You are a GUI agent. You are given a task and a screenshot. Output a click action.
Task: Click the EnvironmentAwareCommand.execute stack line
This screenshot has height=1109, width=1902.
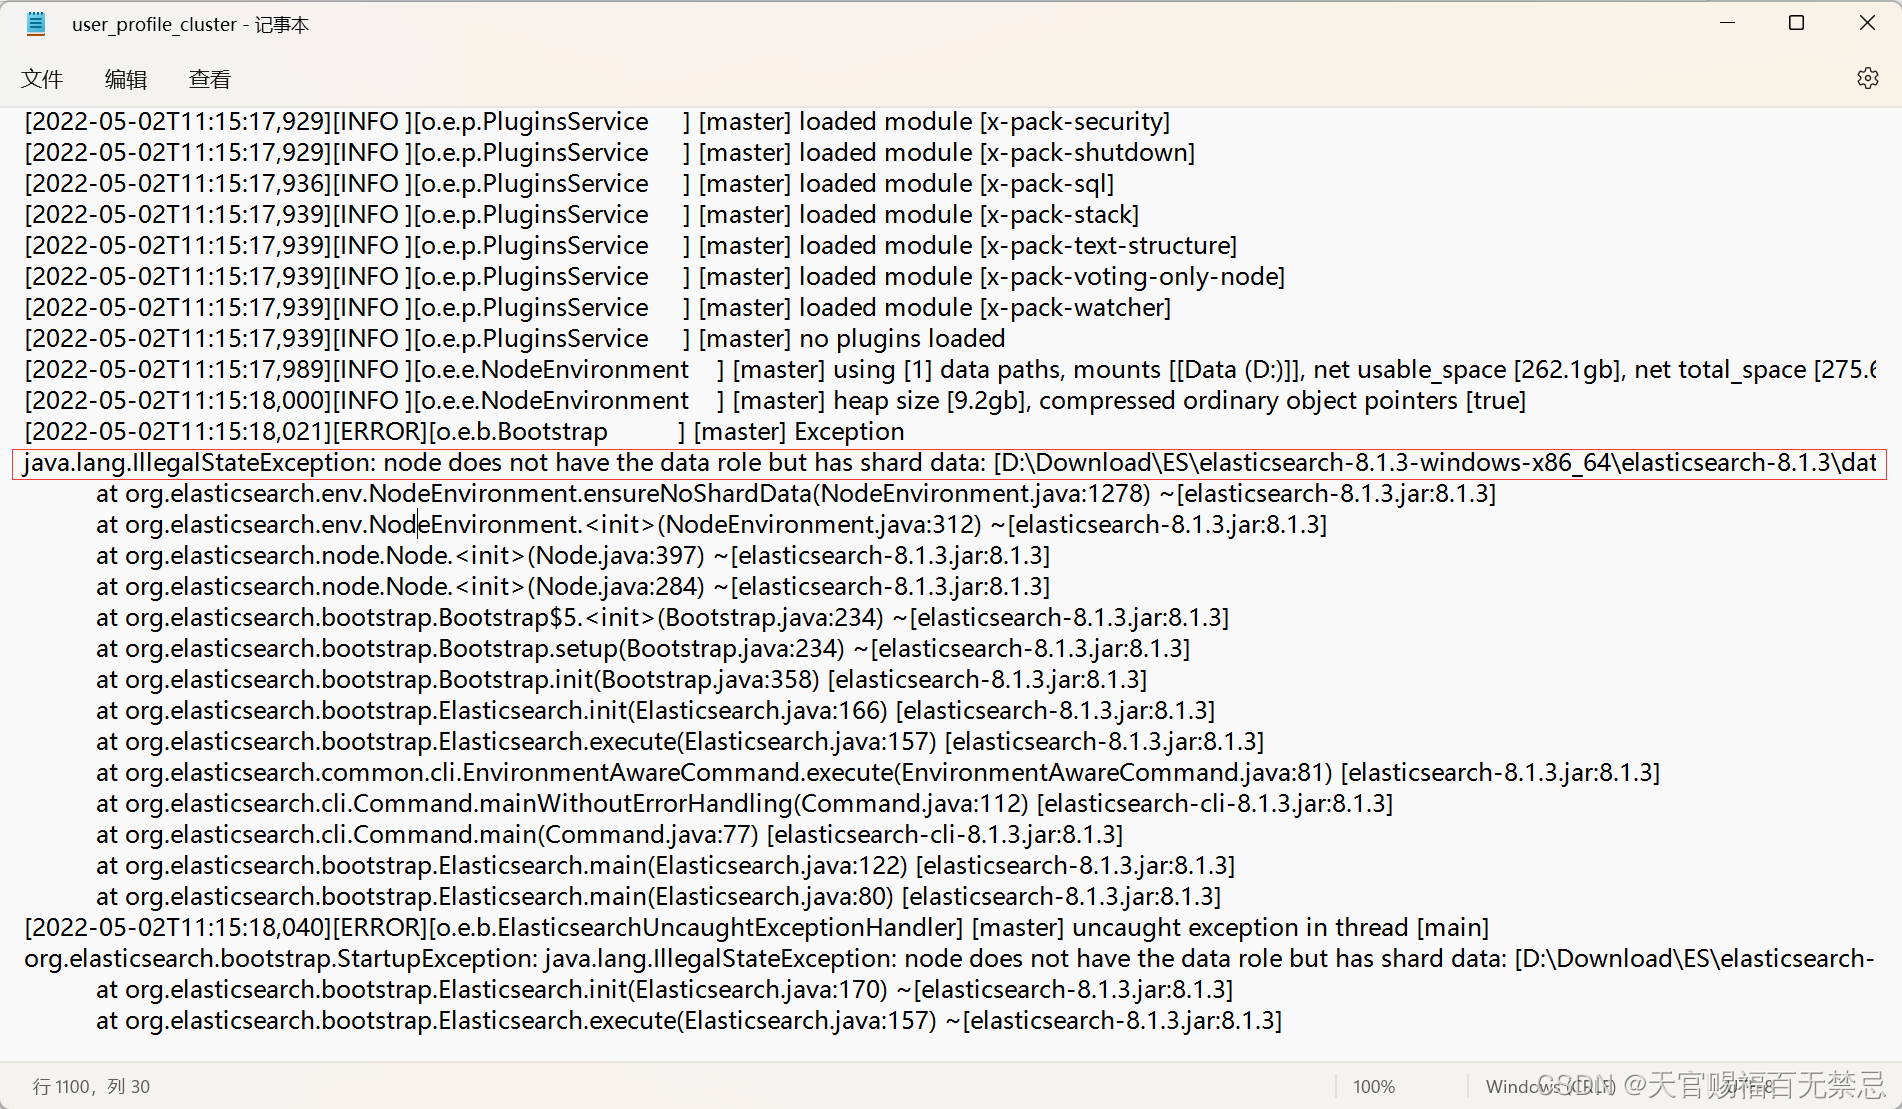point(878,773)
